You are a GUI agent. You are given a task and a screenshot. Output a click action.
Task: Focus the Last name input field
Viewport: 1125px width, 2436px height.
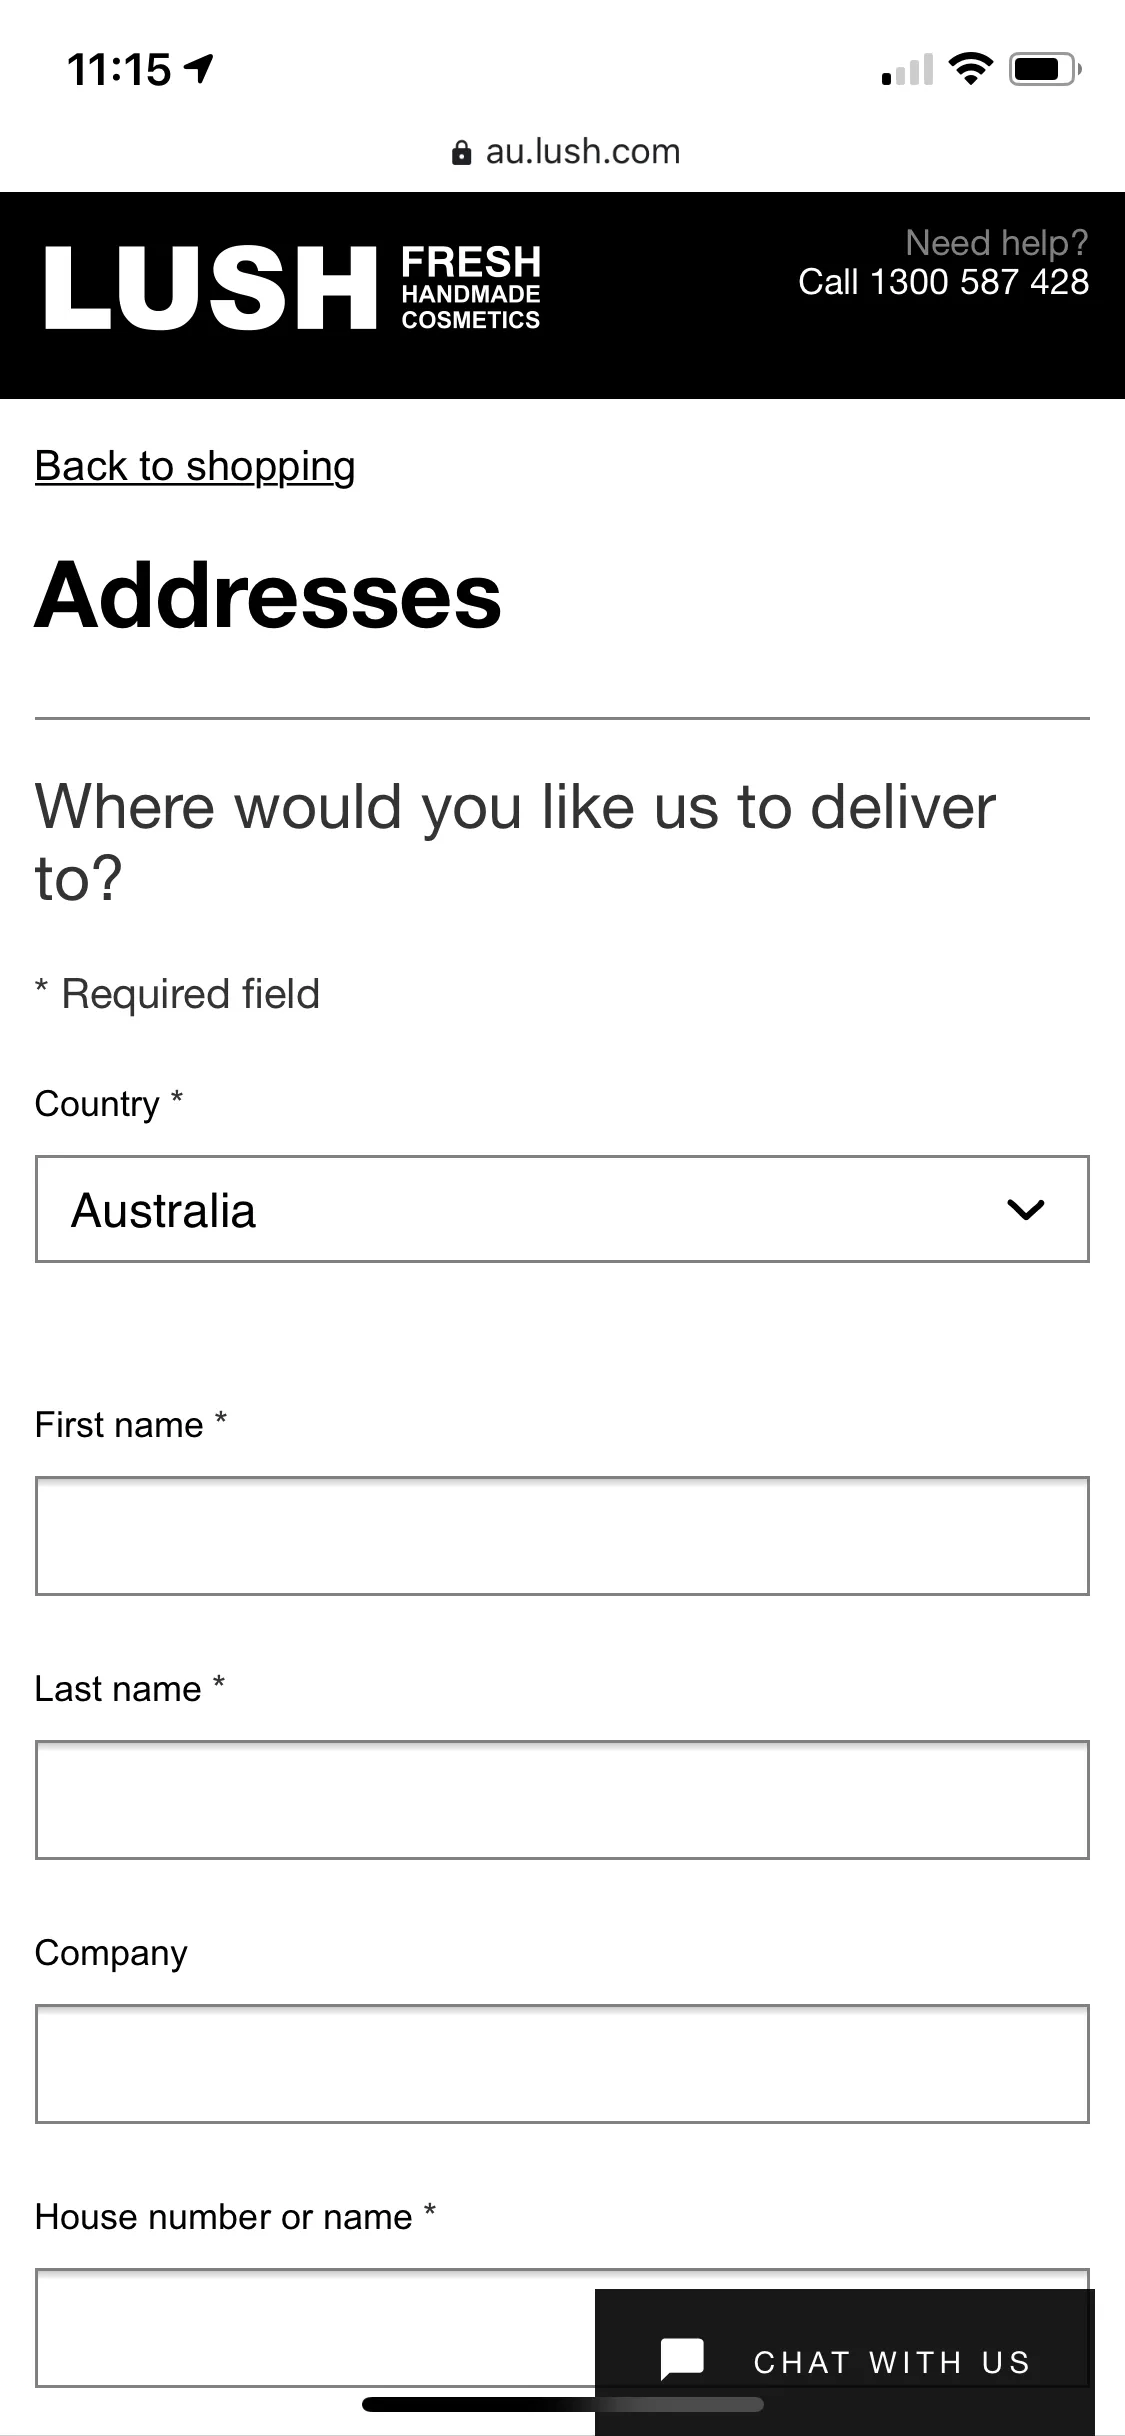(x=562, y=1799)
